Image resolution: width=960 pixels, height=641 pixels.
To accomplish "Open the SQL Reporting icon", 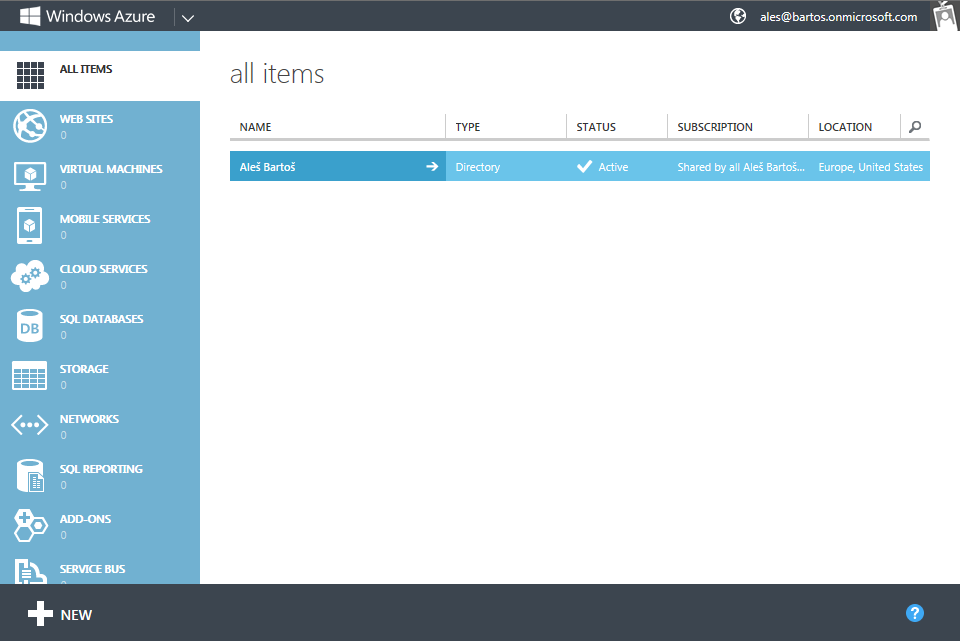I will click(x=31, y=476).
